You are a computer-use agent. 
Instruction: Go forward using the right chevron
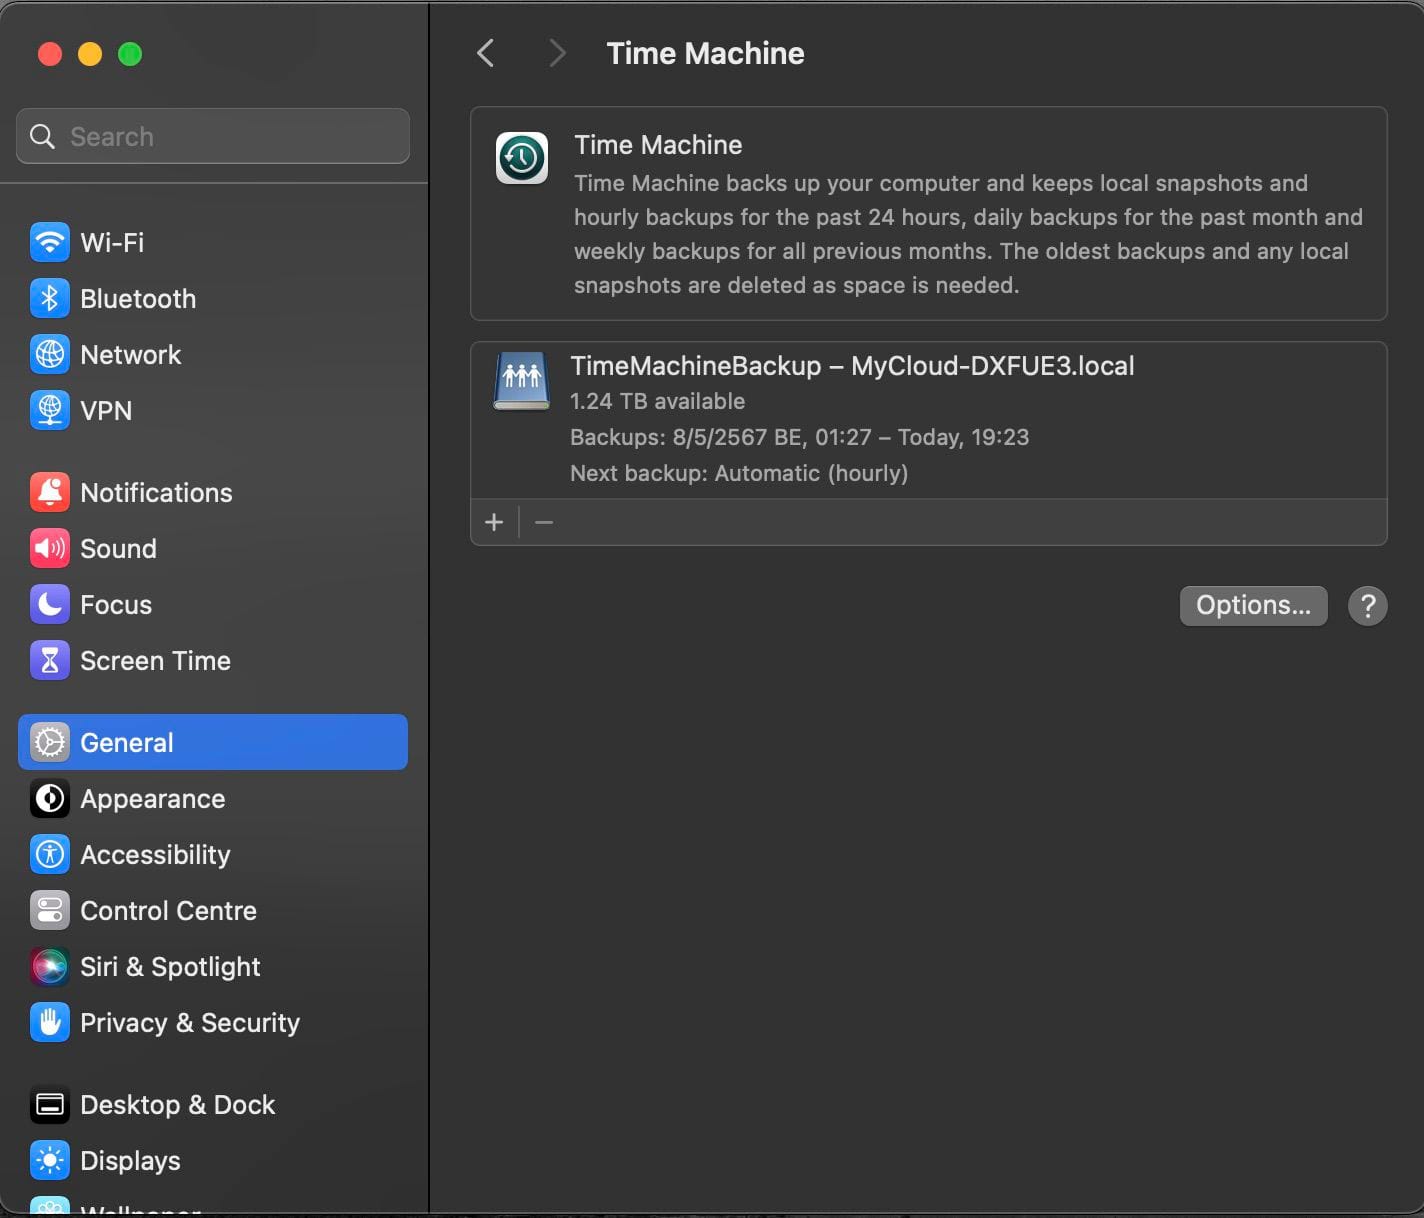557,53
